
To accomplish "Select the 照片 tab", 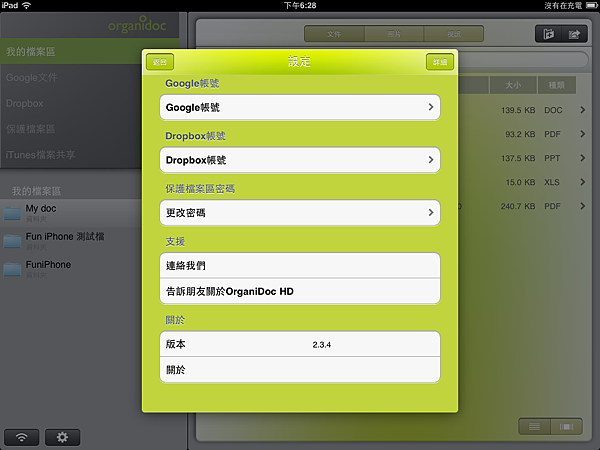I will click(394, 34).
